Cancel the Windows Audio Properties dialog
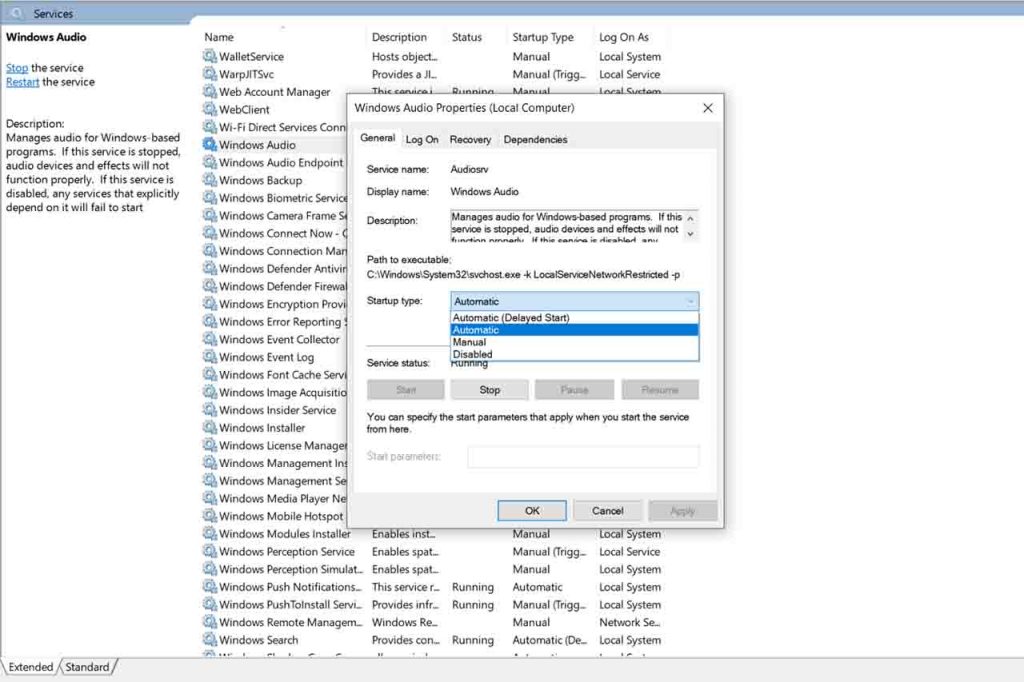 point(607,511)
